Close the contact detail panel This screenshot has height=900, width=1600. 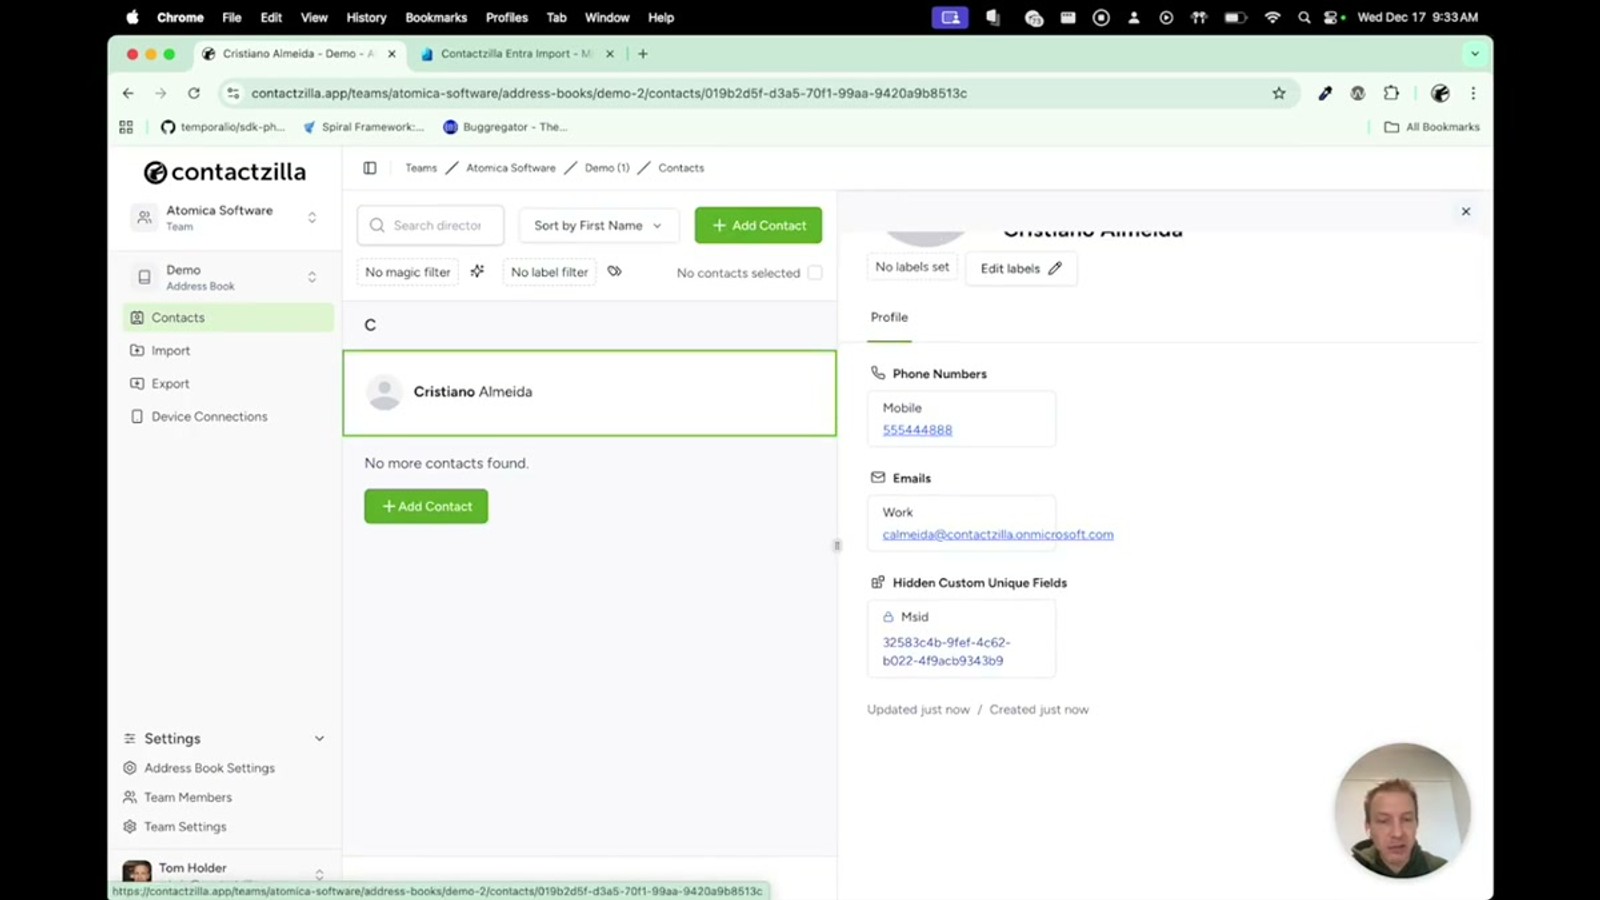[1466, 211]
